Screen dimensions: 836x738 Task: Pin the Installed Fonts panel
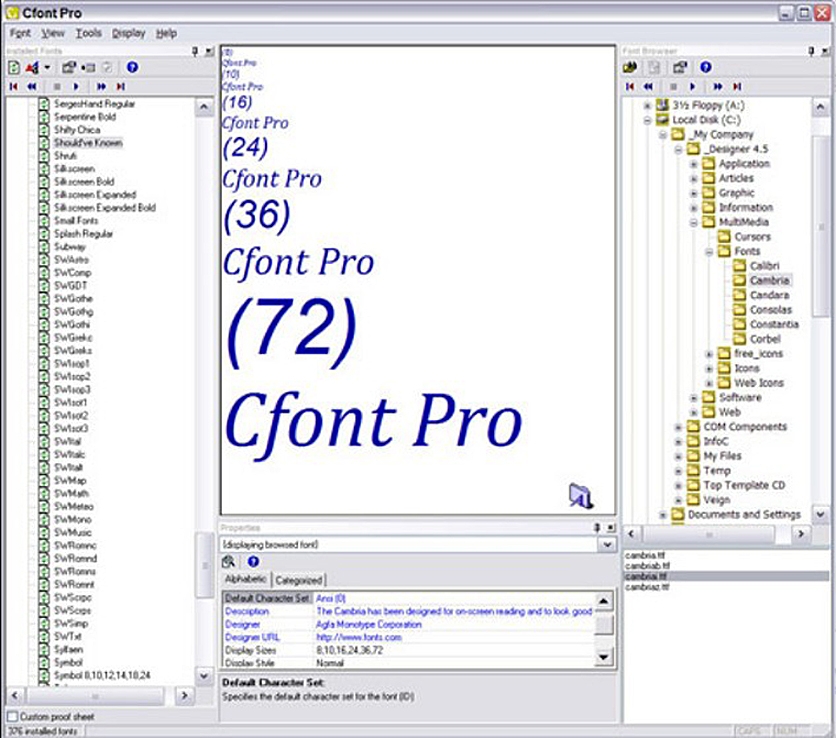[195, 51]
